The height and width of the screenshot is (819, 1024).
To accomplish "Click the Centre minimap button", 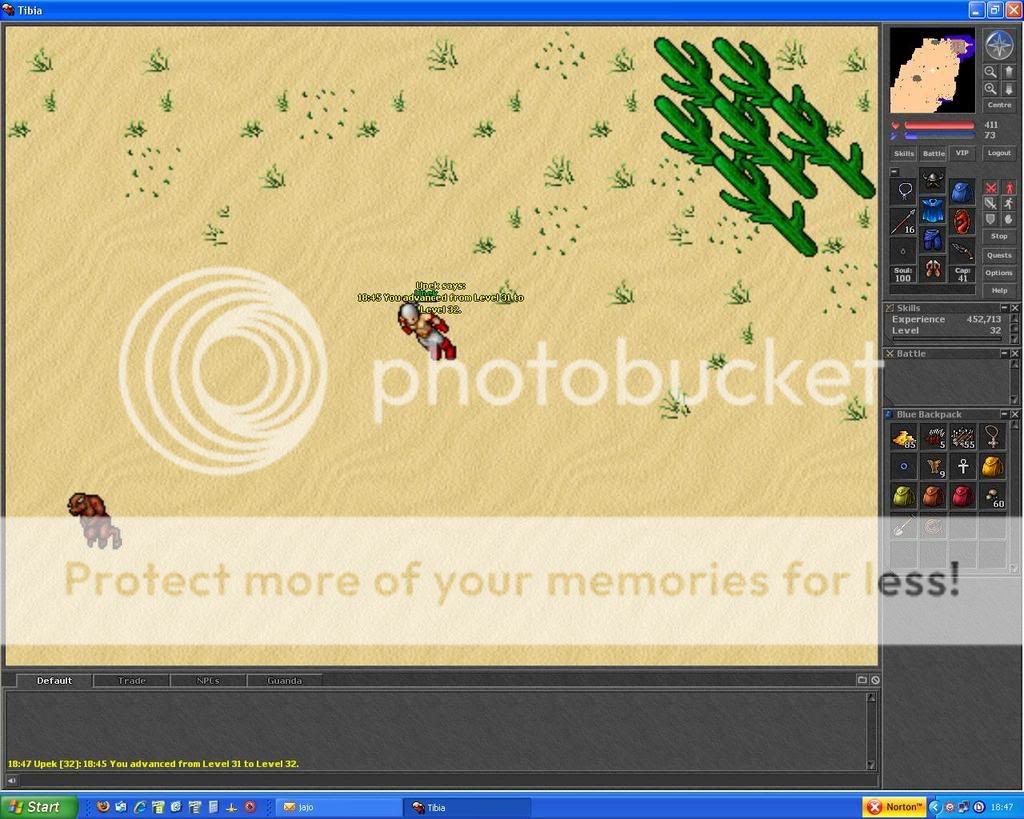I will pyautogui.click(x=999, y=105).
